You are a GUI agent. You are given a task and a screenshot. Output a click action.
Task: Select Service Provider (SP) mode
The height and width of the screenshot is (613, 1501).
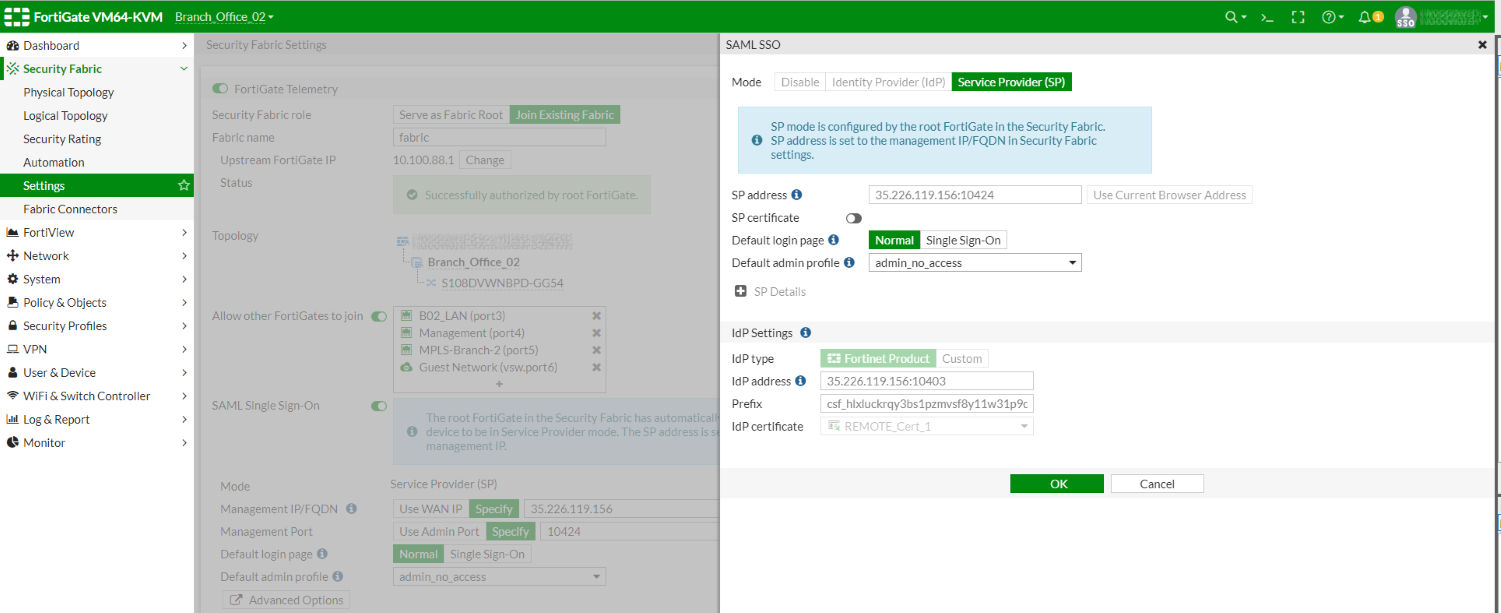point(1011,82)
